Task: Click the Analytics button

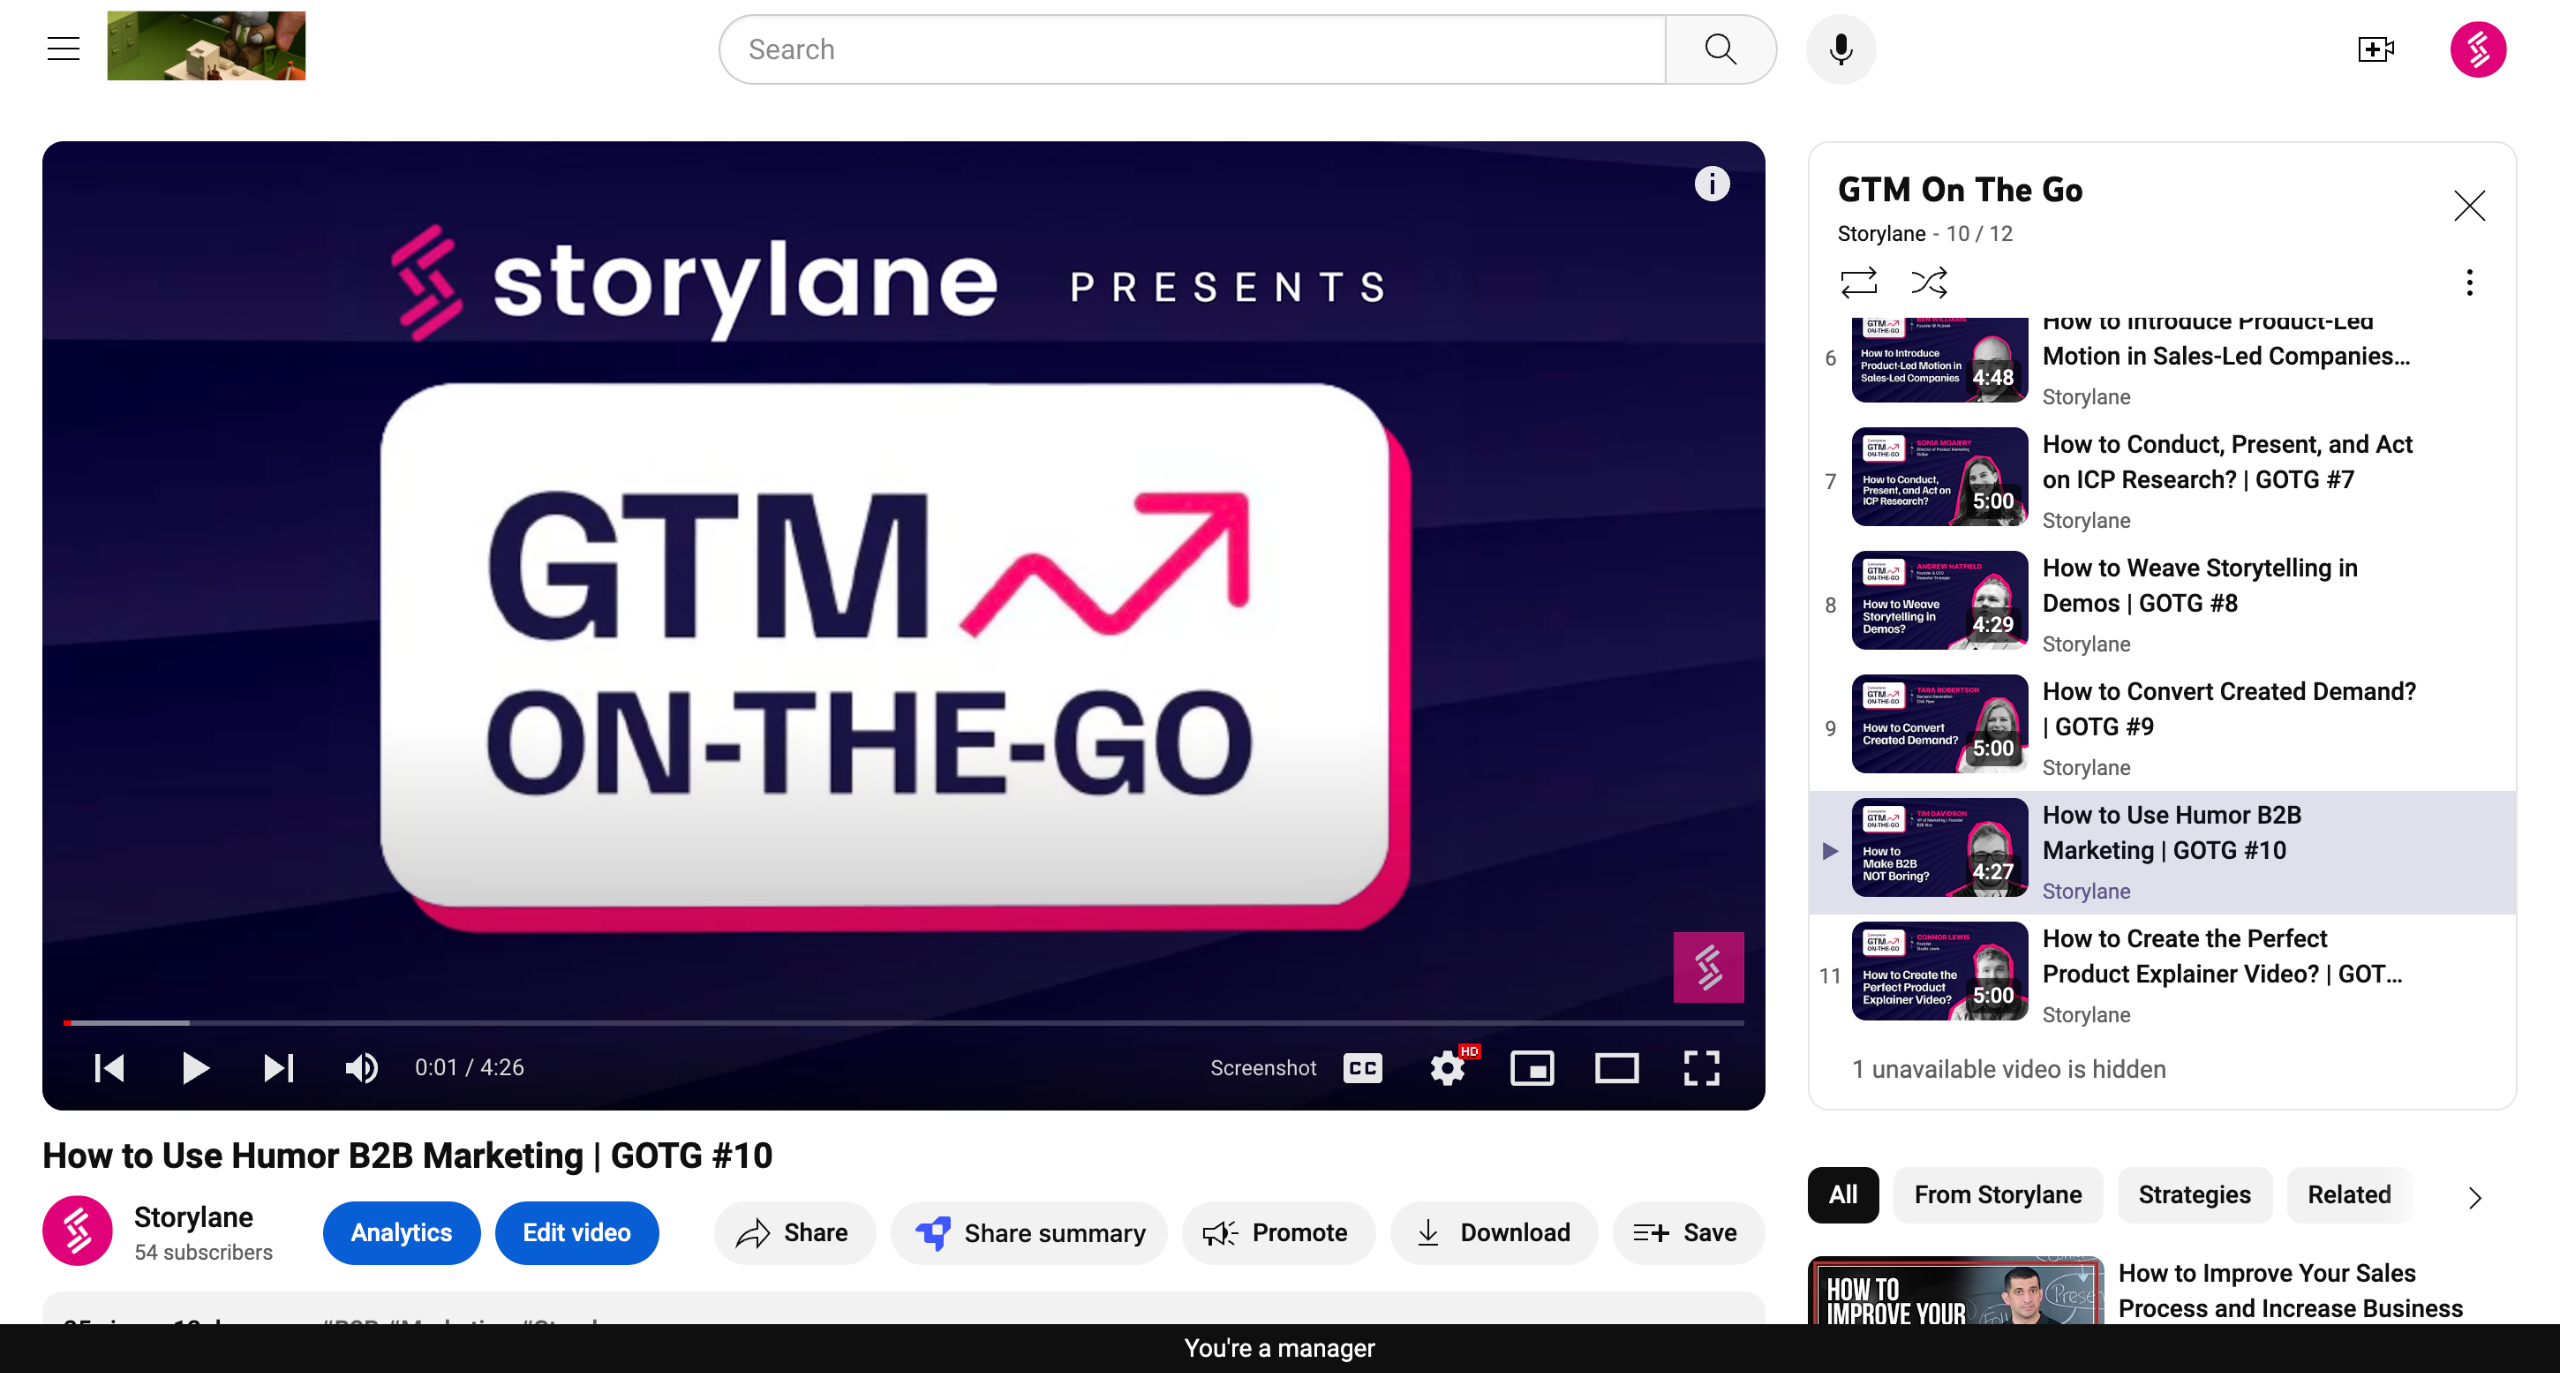Action: pyautogui.click(x=401, y=1233)
